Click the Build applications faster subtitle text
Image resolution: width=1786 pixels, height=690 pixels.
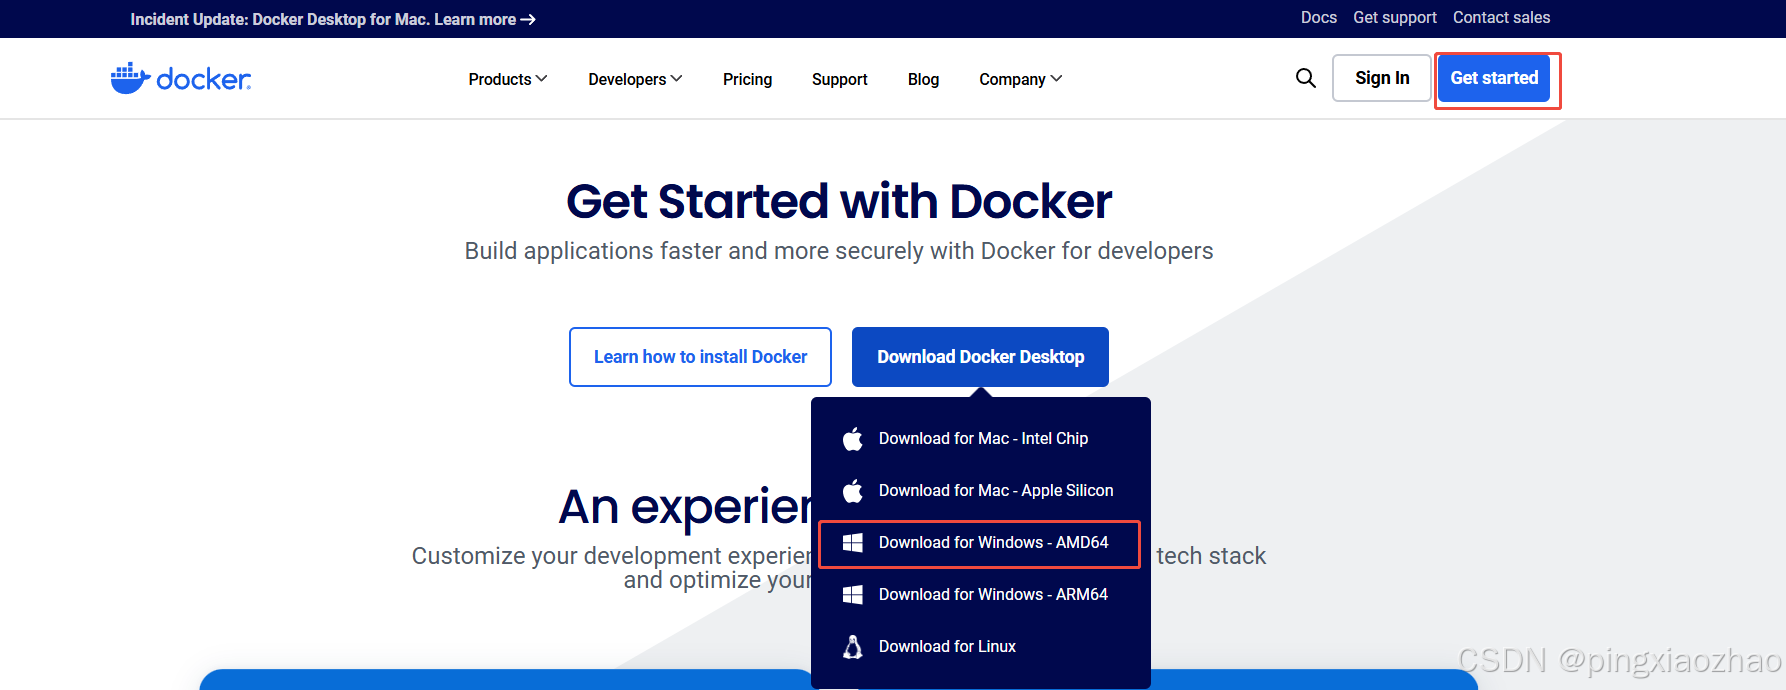(x=839, y=251)
